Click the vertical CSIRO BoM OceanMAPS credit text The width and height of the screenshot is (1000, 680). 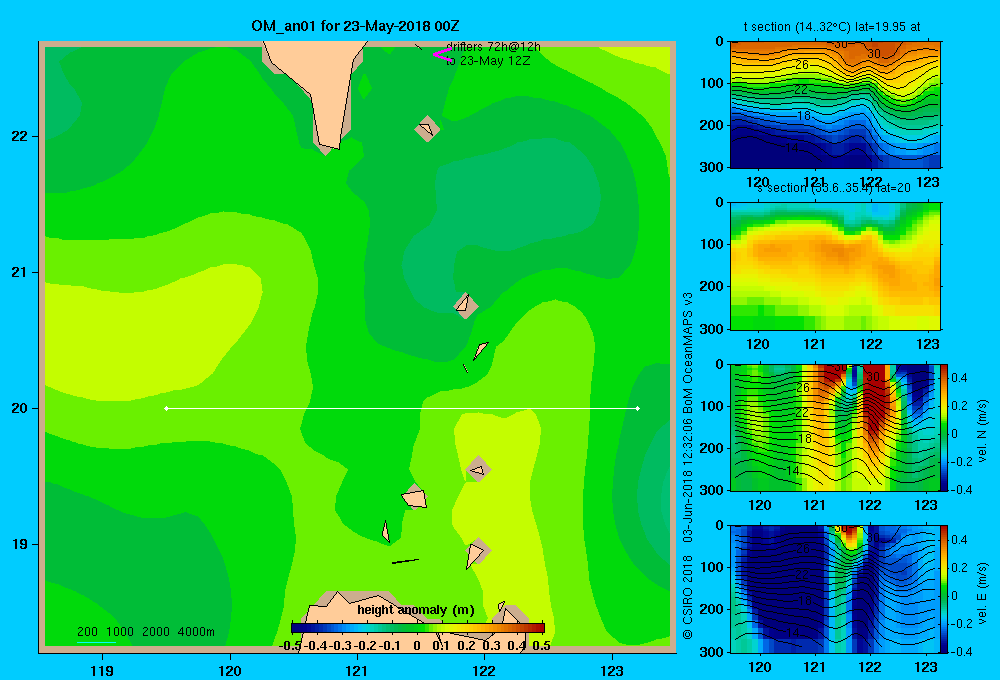[x=688, y=466]
